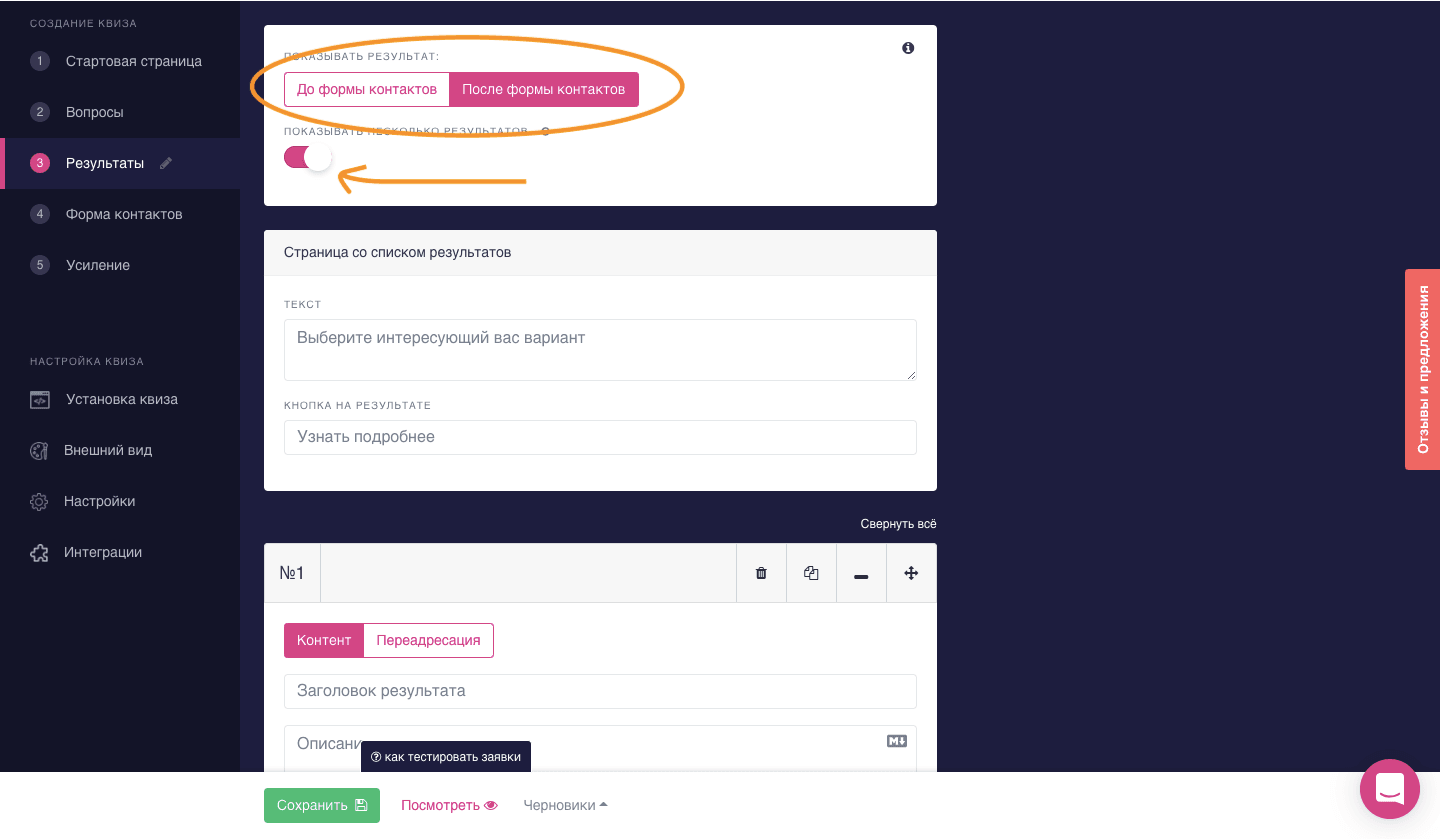This screenshot has height=839, width=1440.
Task: Click the Markdown icon in description field
Action: pos(896,741)
